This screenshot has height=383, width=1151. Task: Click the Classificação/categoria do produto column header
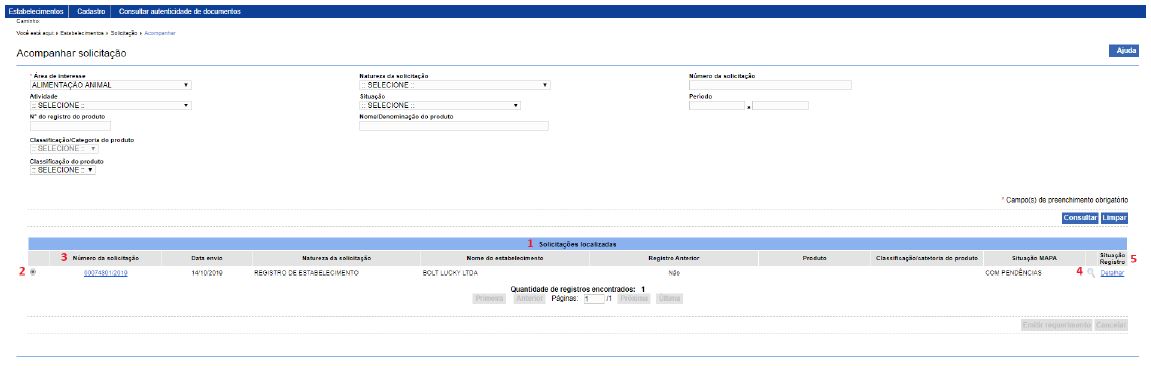(x=927, y=258)
